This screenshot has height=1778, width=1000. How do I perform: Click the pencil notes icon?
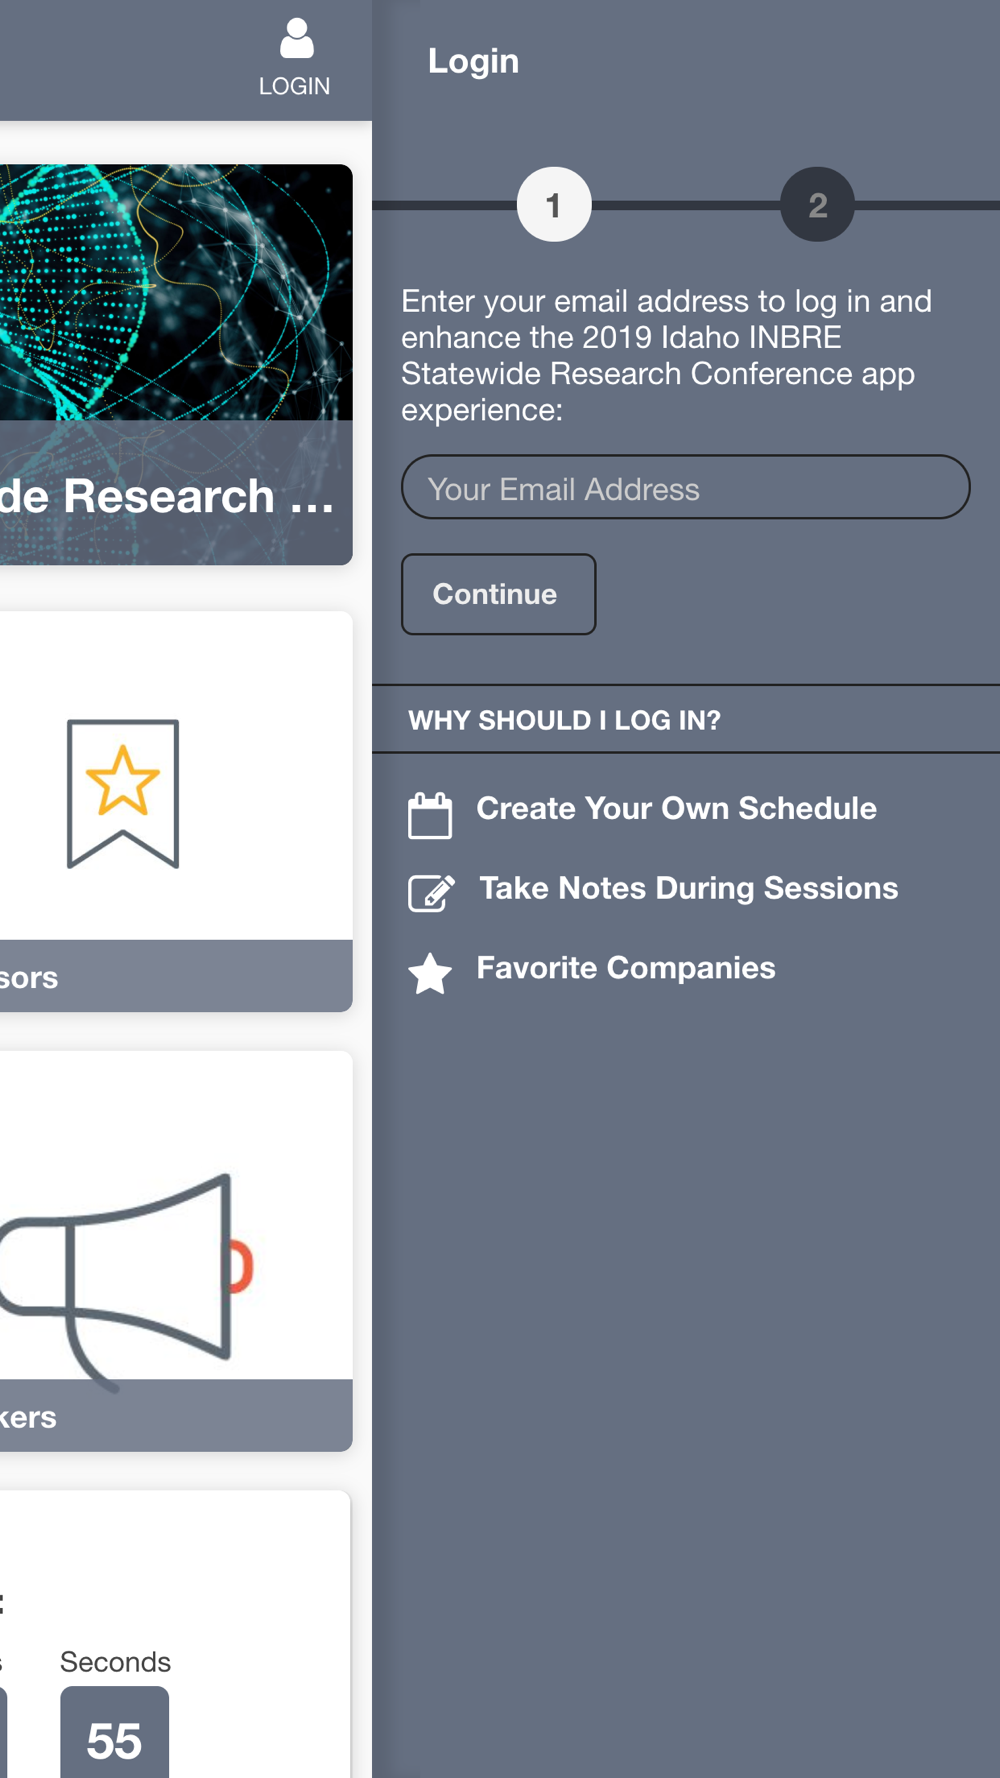pos(431,892)
